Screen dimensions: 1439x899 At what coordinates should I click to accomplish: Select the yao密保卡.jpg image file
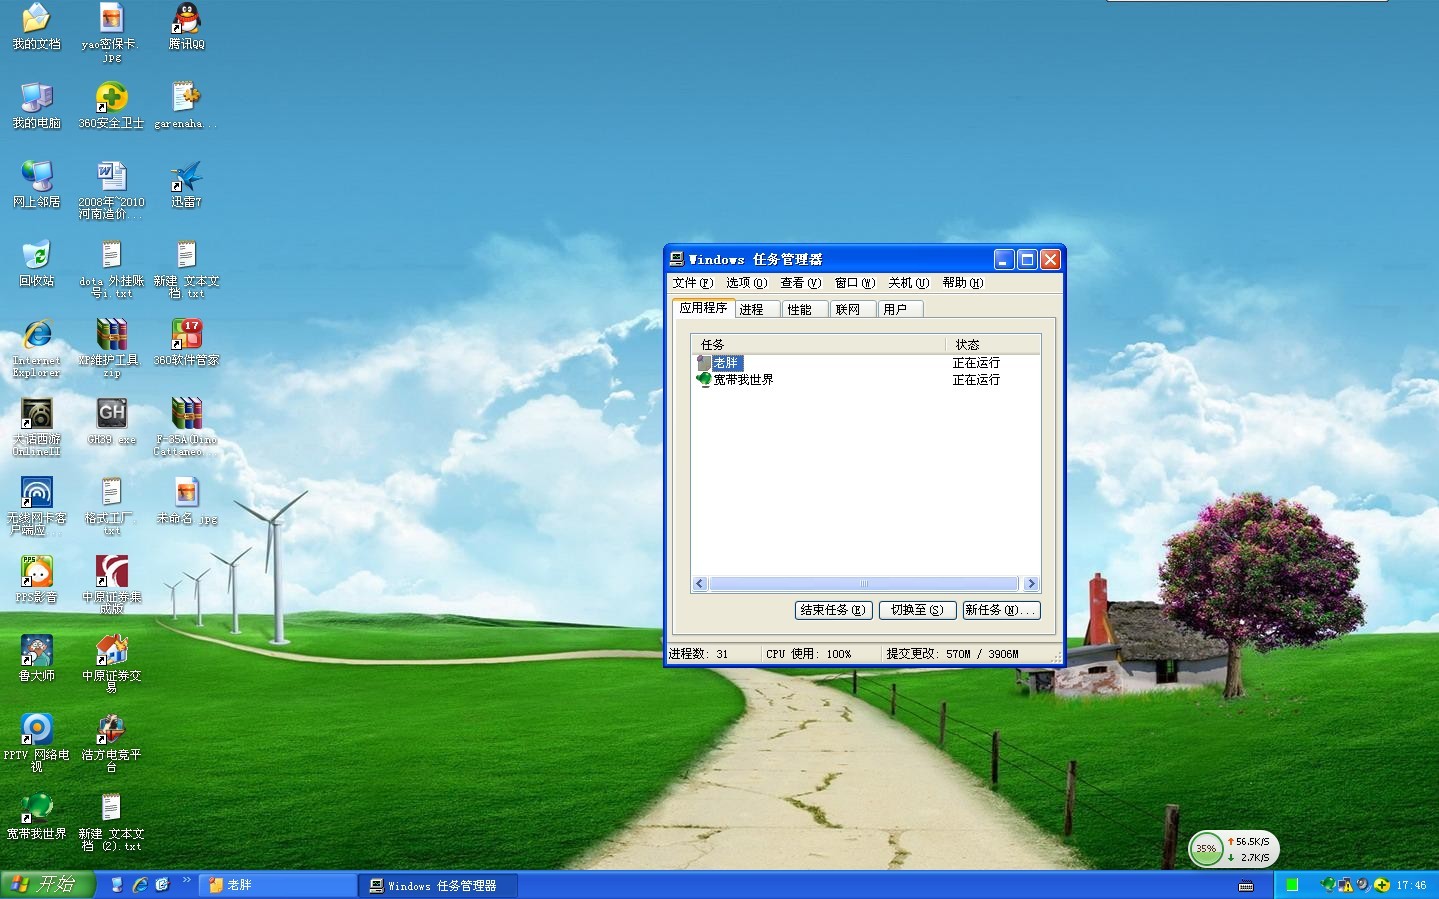click(x=111, y=32)
